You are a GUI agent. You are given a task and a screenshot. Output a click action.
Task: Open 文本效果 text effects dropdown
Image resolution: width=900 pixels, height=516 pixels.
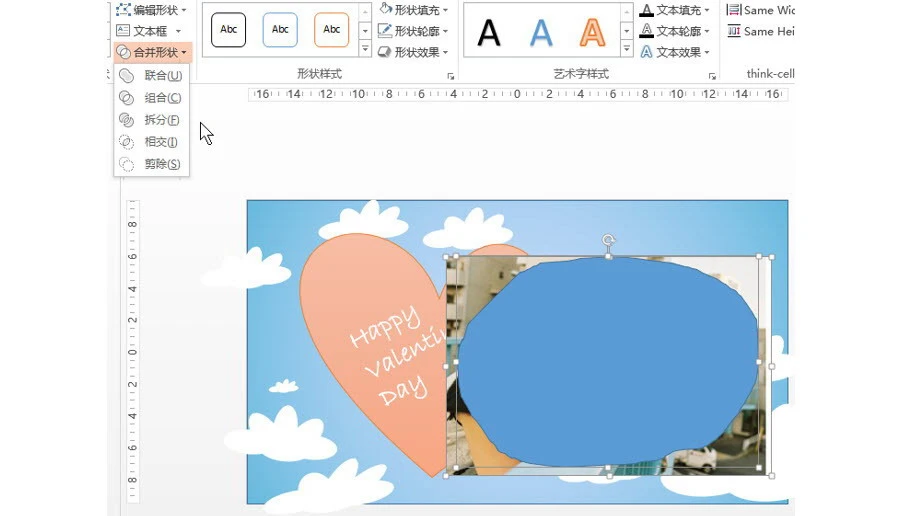pyautogui.click(x=675, y=52)
